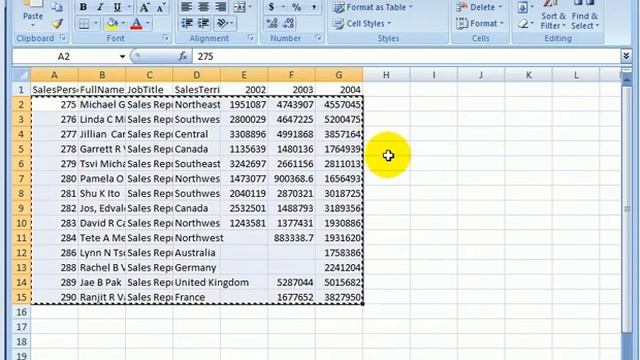The width and height of the screenshot is (640, 360).
Task: Select cell with value 5287044
Action: click(291, 282)
